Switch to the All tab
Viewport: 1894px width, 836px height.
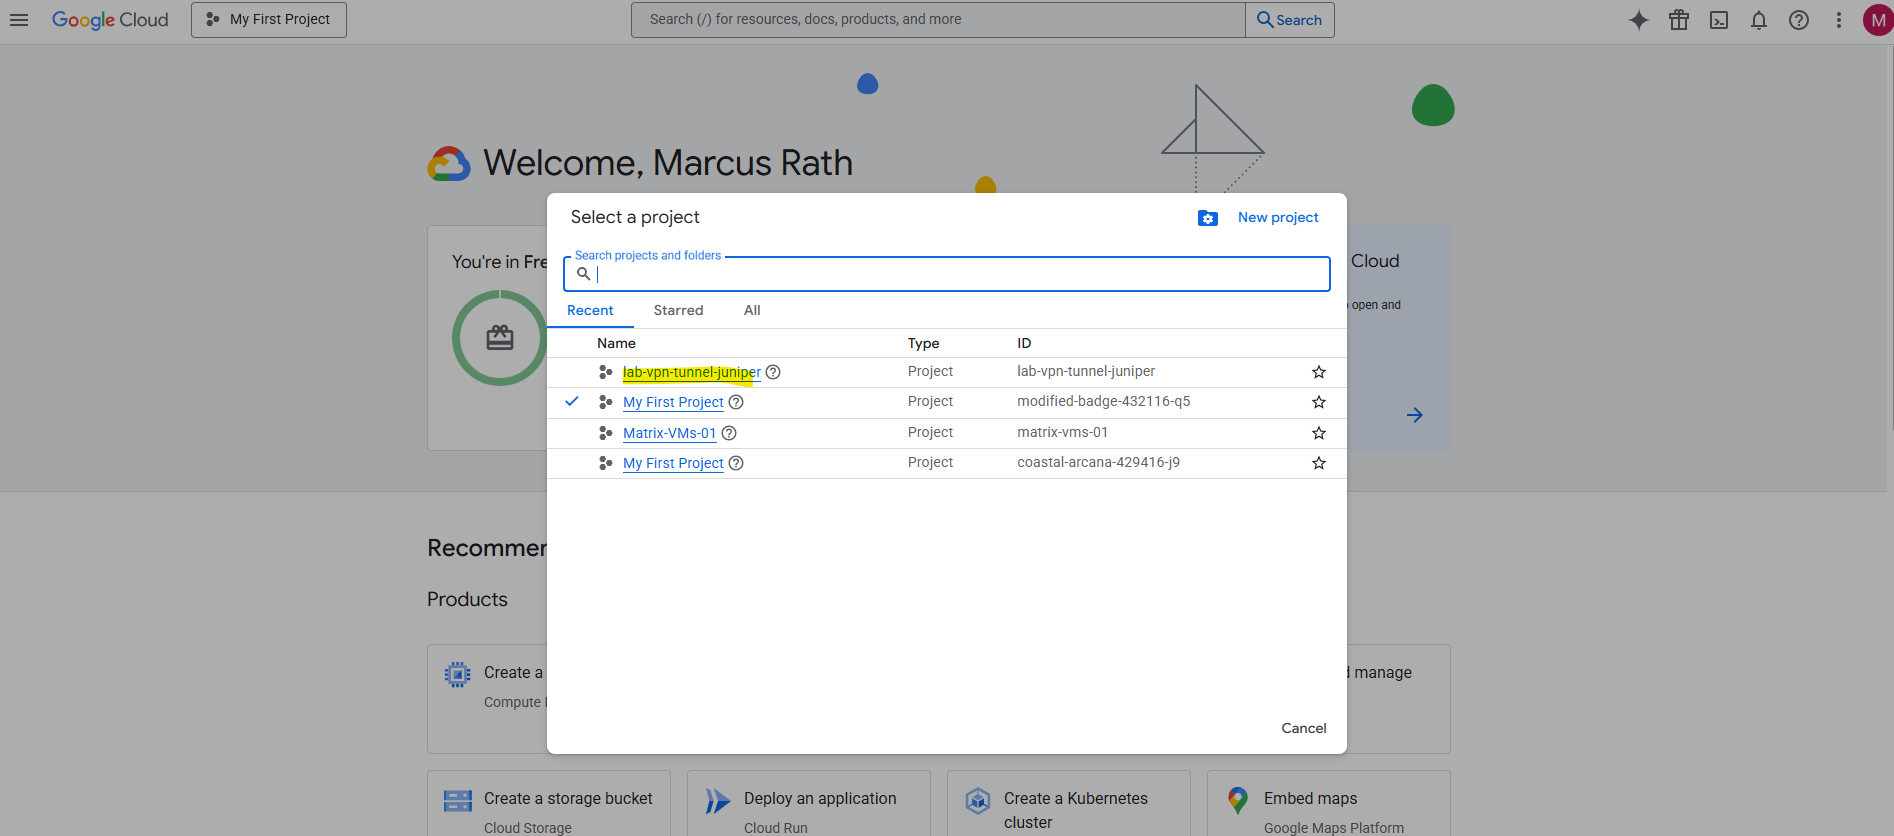(x=752, y=311)
